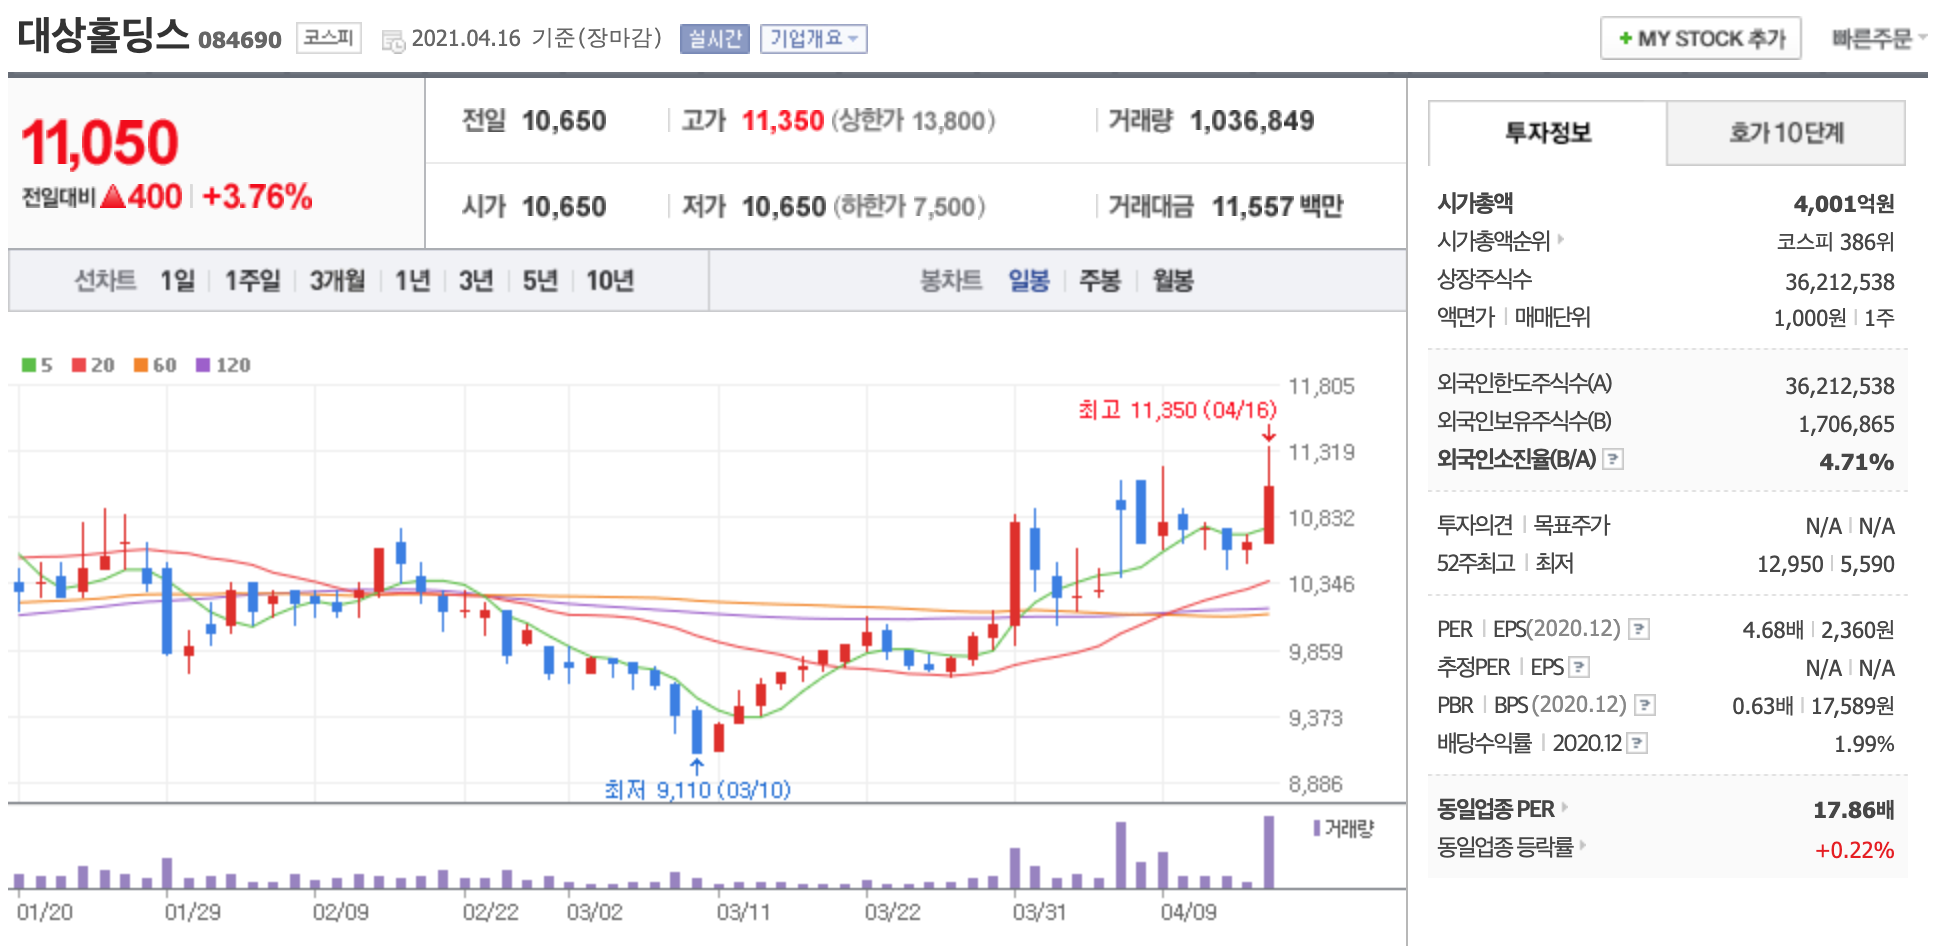Click the 저가 value 10,650
1940x946 pixels.
click(x=784, y=207)
